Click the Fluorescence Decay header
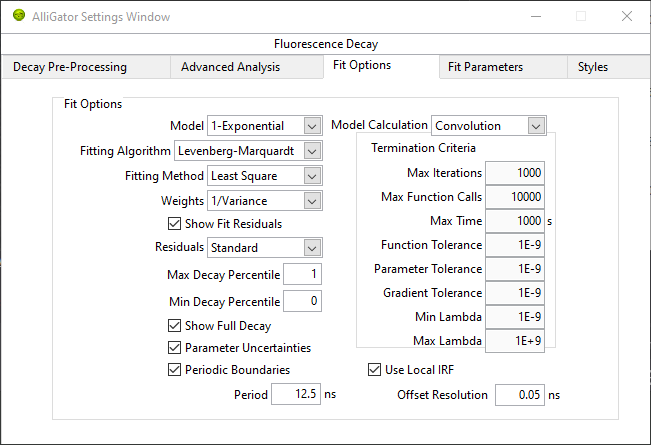 coord(326,44)
